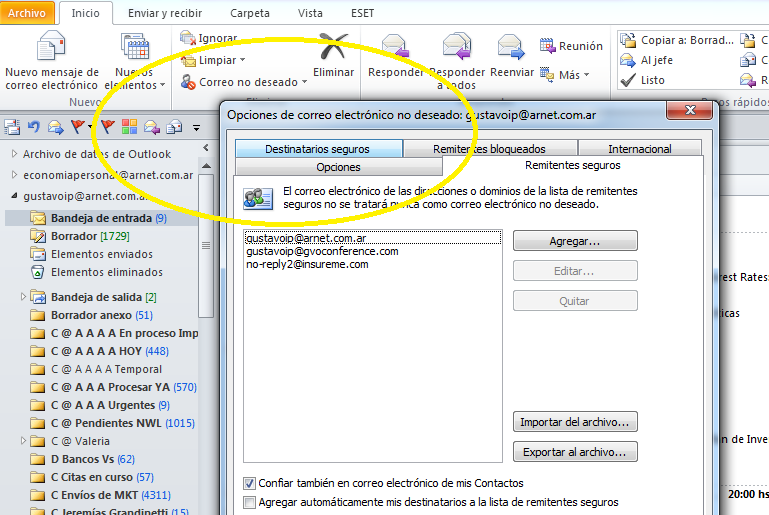Select the Copiar a: Borrad... quick step
This screenshot has height=515, width=769.
coord(677,40)
